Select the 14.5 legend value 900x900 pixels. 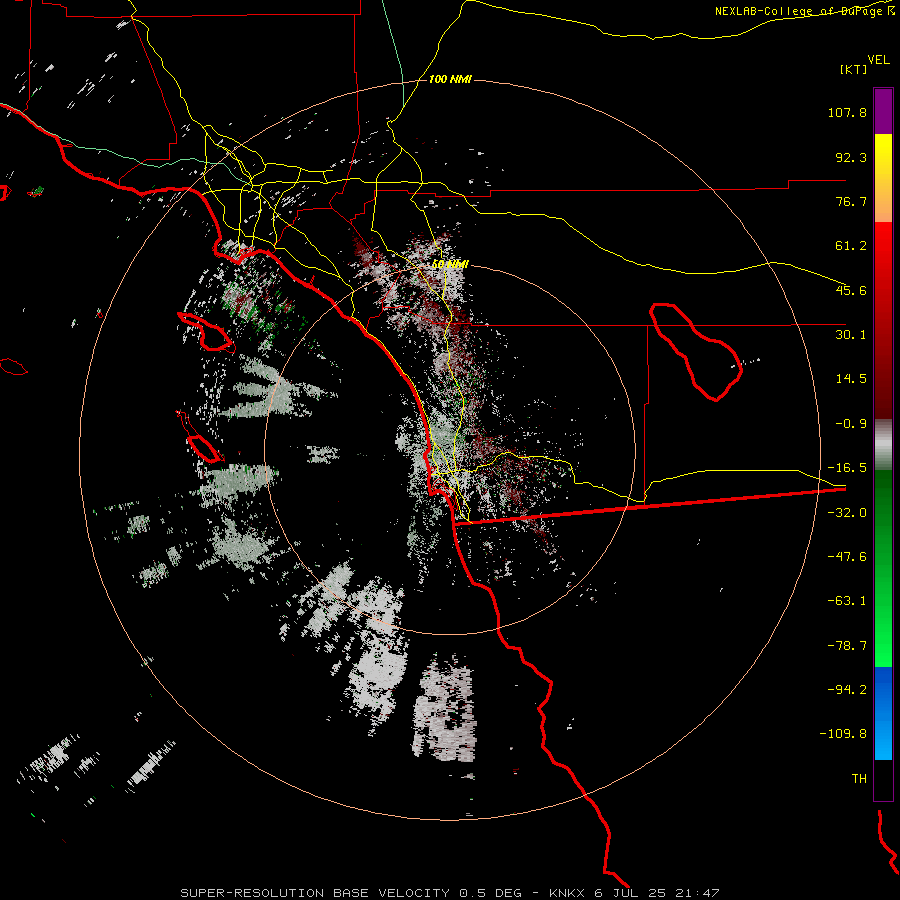tap(851, 379)
